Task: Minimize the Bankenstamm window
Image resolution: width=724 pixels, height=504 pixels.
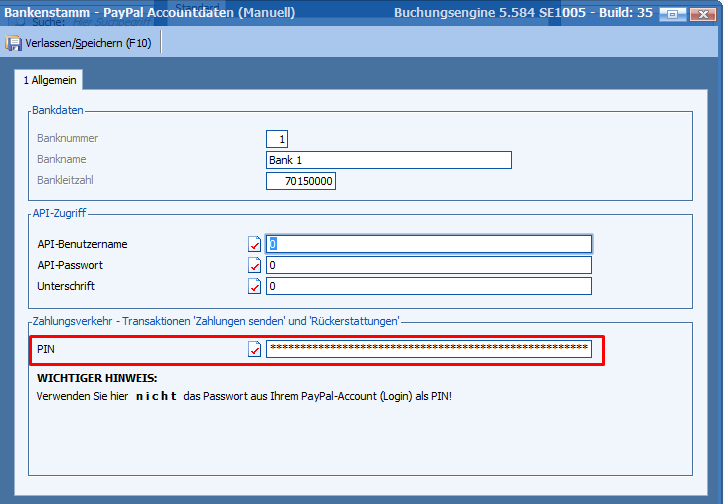Action: click(670, 14)
